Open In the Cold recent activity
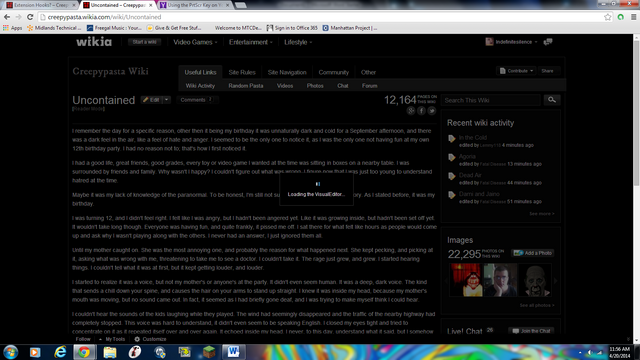Viewport: 640px width, 360px height. [473, 138]
